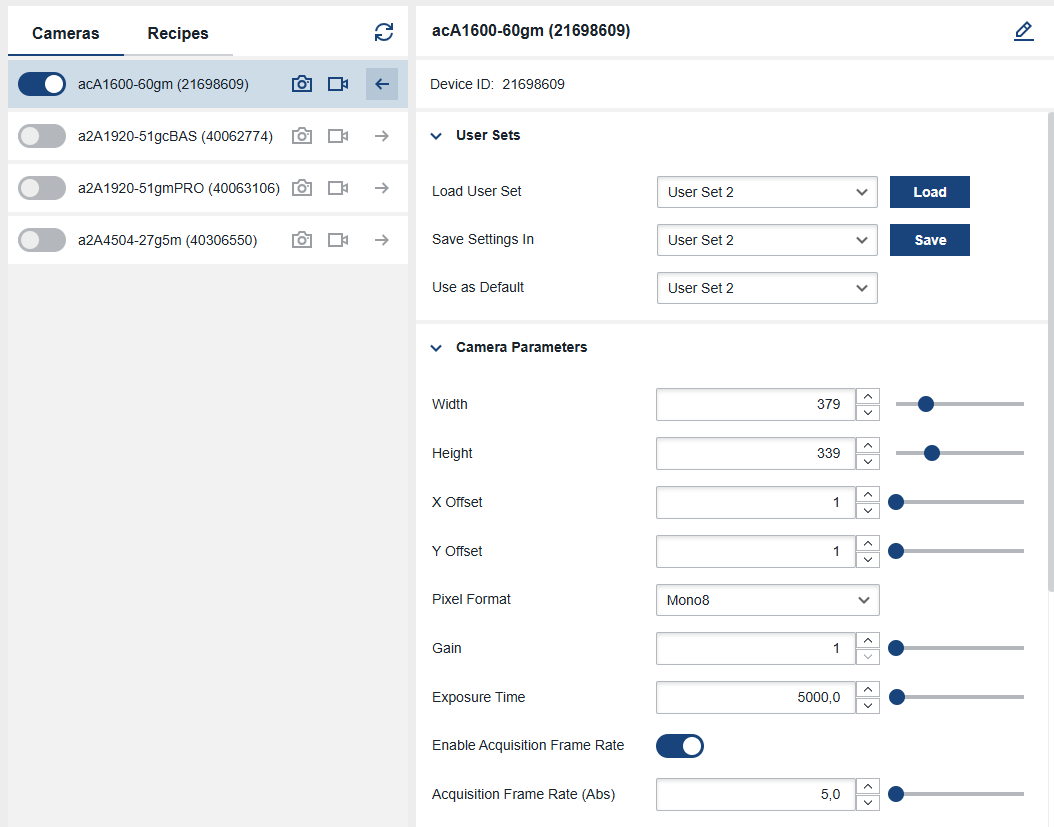The width and height of the screenshot is (1054, 827).
Task: Click the Exposure Time input field
Action: 755,698
